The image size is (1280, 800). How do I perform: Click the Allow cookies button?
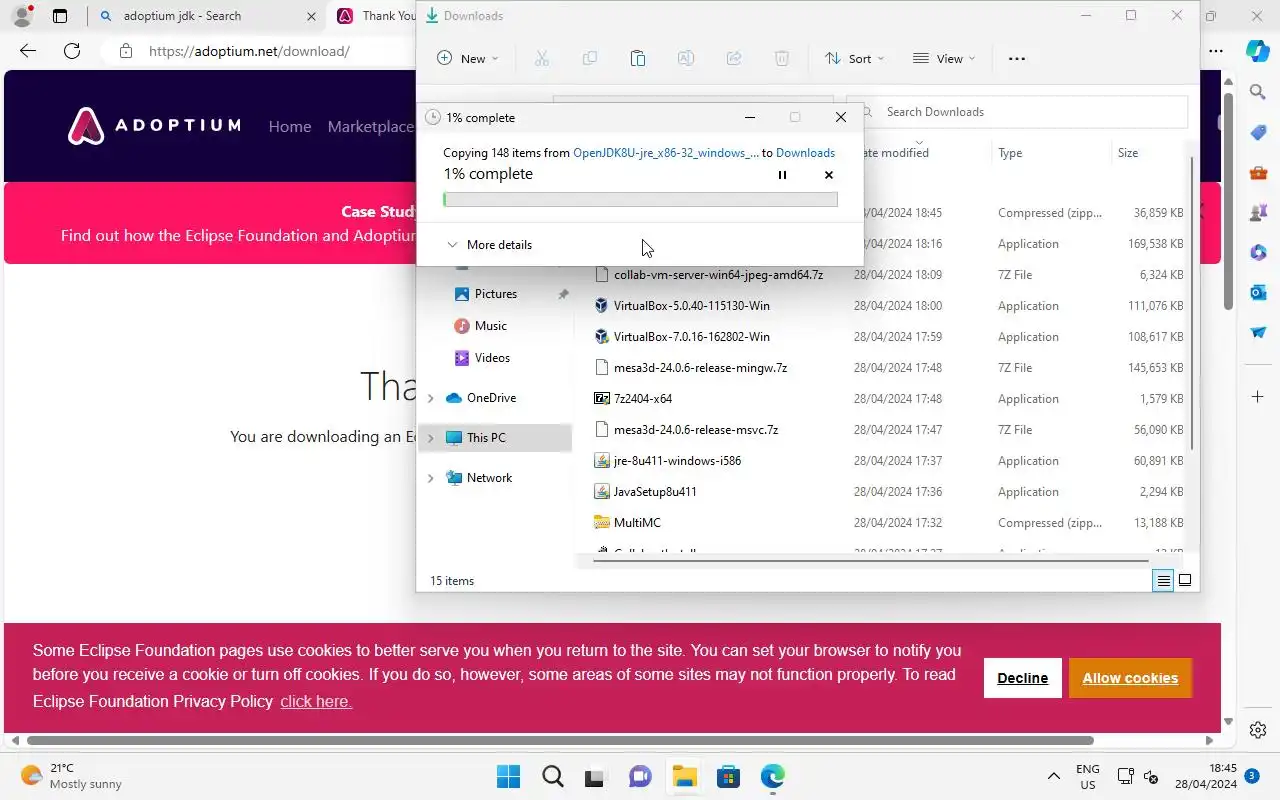[x=1130, y=678]
